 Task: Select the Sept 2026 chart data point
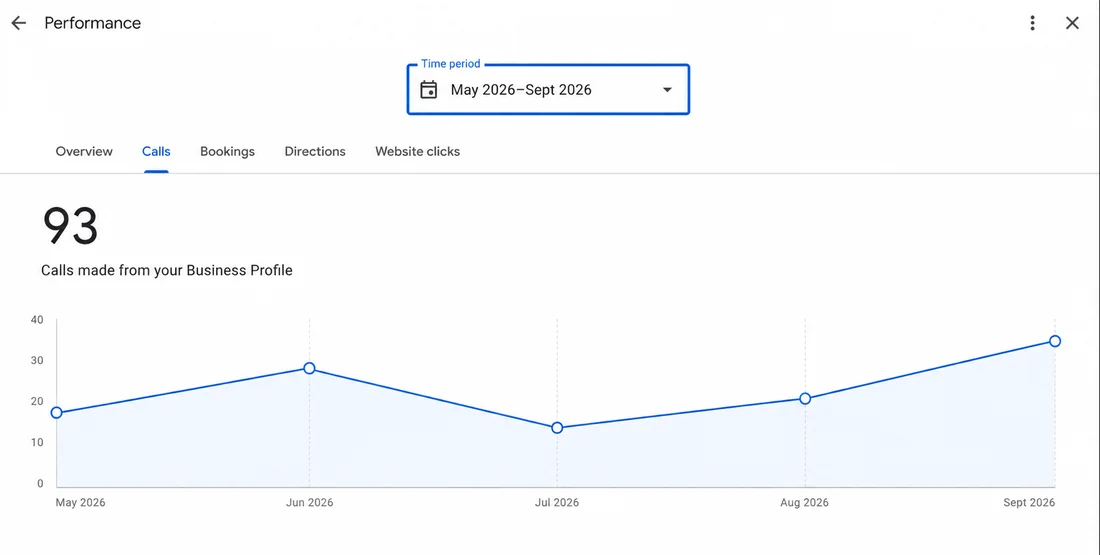pos(1055,341)
